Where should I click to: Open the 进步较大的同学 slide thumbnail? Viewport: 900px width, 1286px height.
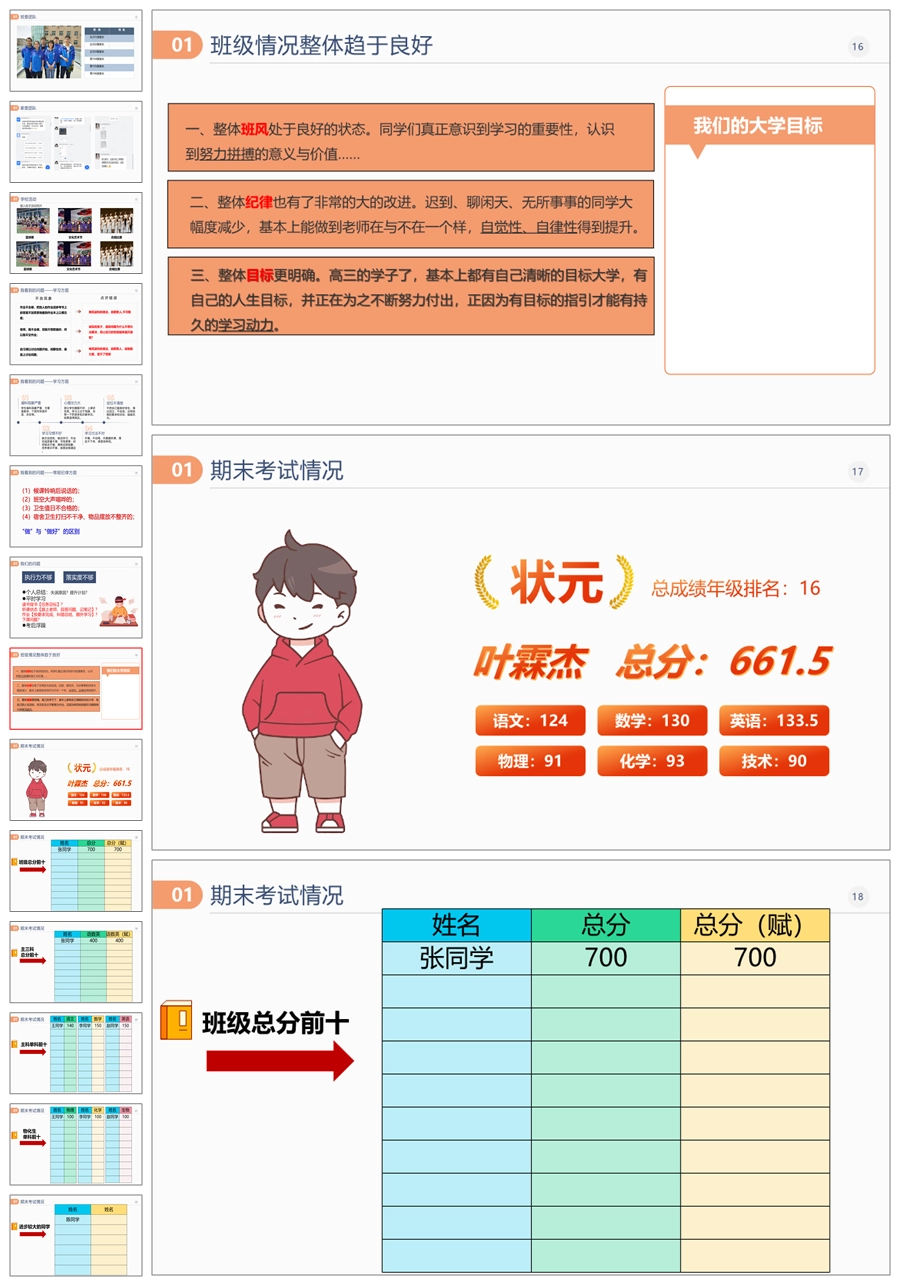[x=76, y=1237]
